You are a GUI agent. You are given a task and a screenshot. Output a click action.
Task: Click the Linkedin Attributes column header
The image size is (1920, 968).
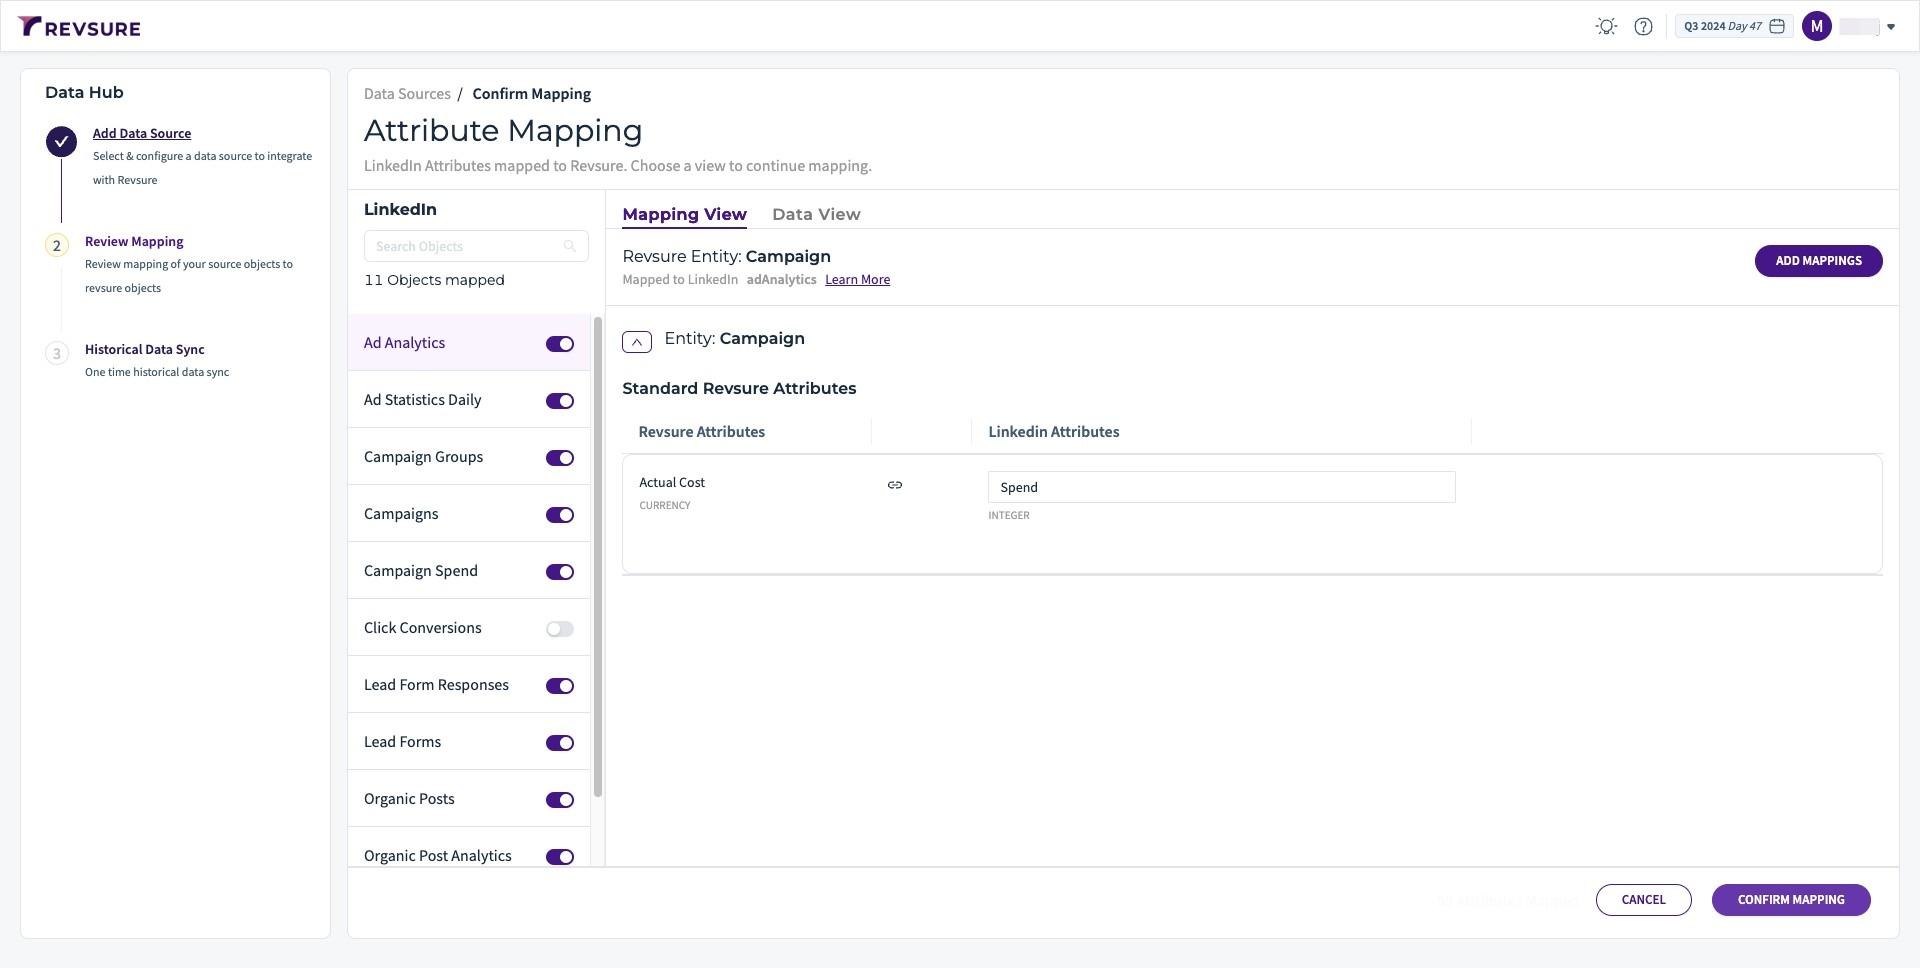click(1054, 432)
